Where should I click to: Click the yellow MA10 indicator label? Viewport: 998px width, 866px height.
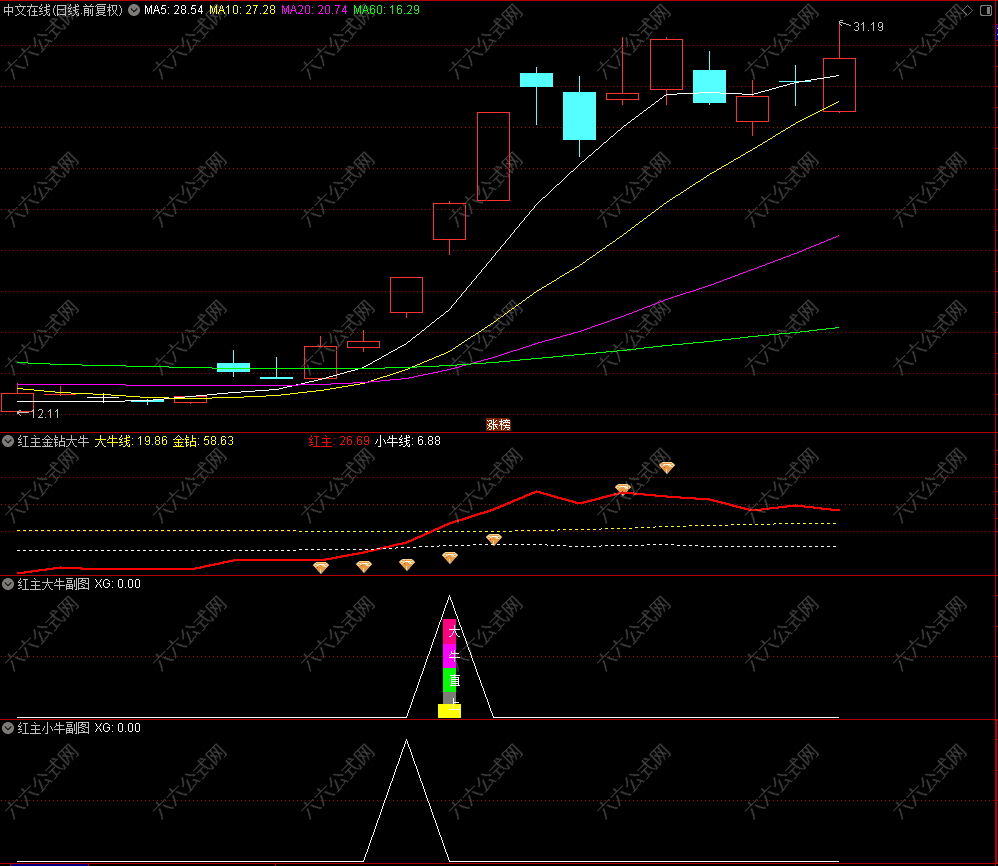click(241, 10)
